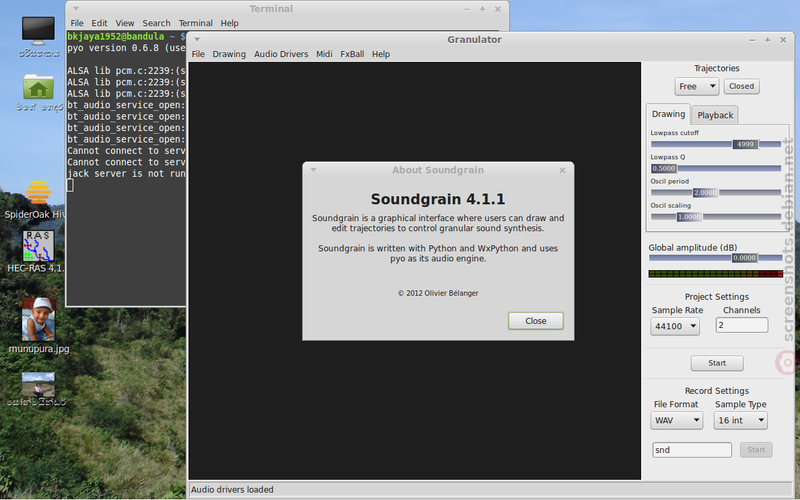Open Terminal window menu arrow in title bar
Screen dimensions: 800x500
tap(76, 9)
